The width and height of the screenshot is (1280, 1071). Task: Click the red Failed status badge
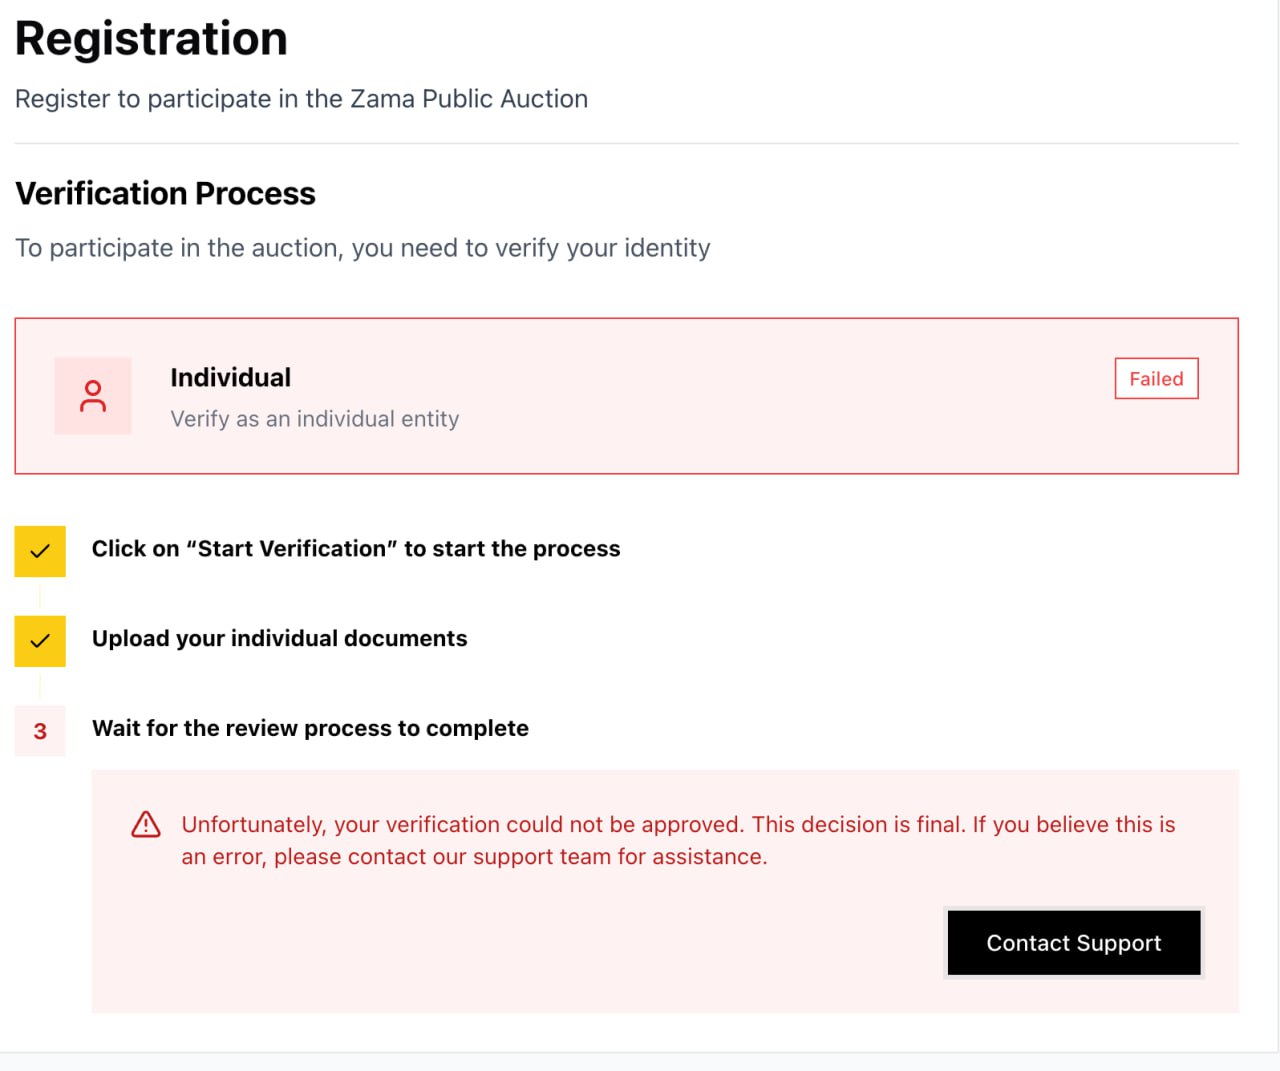[1156, 379]
